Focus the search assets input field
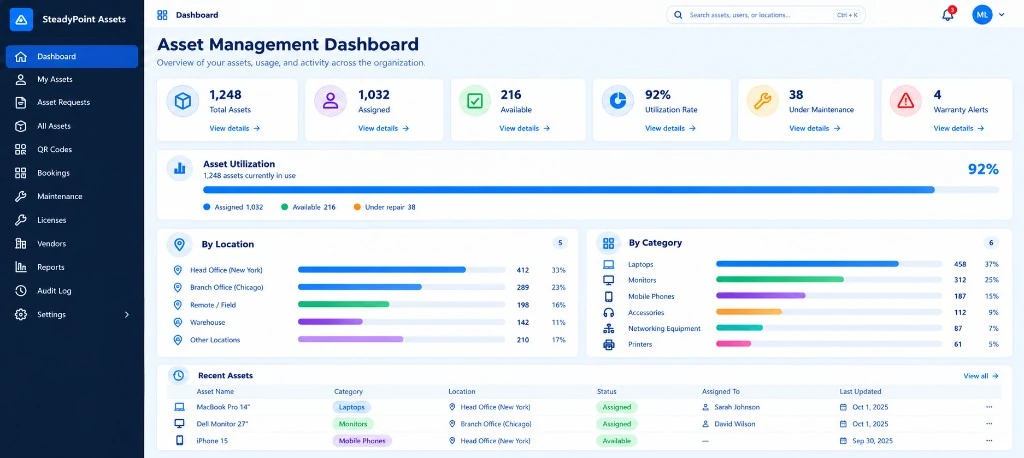Screen dimensions: 1024x458 pos(765,15)
